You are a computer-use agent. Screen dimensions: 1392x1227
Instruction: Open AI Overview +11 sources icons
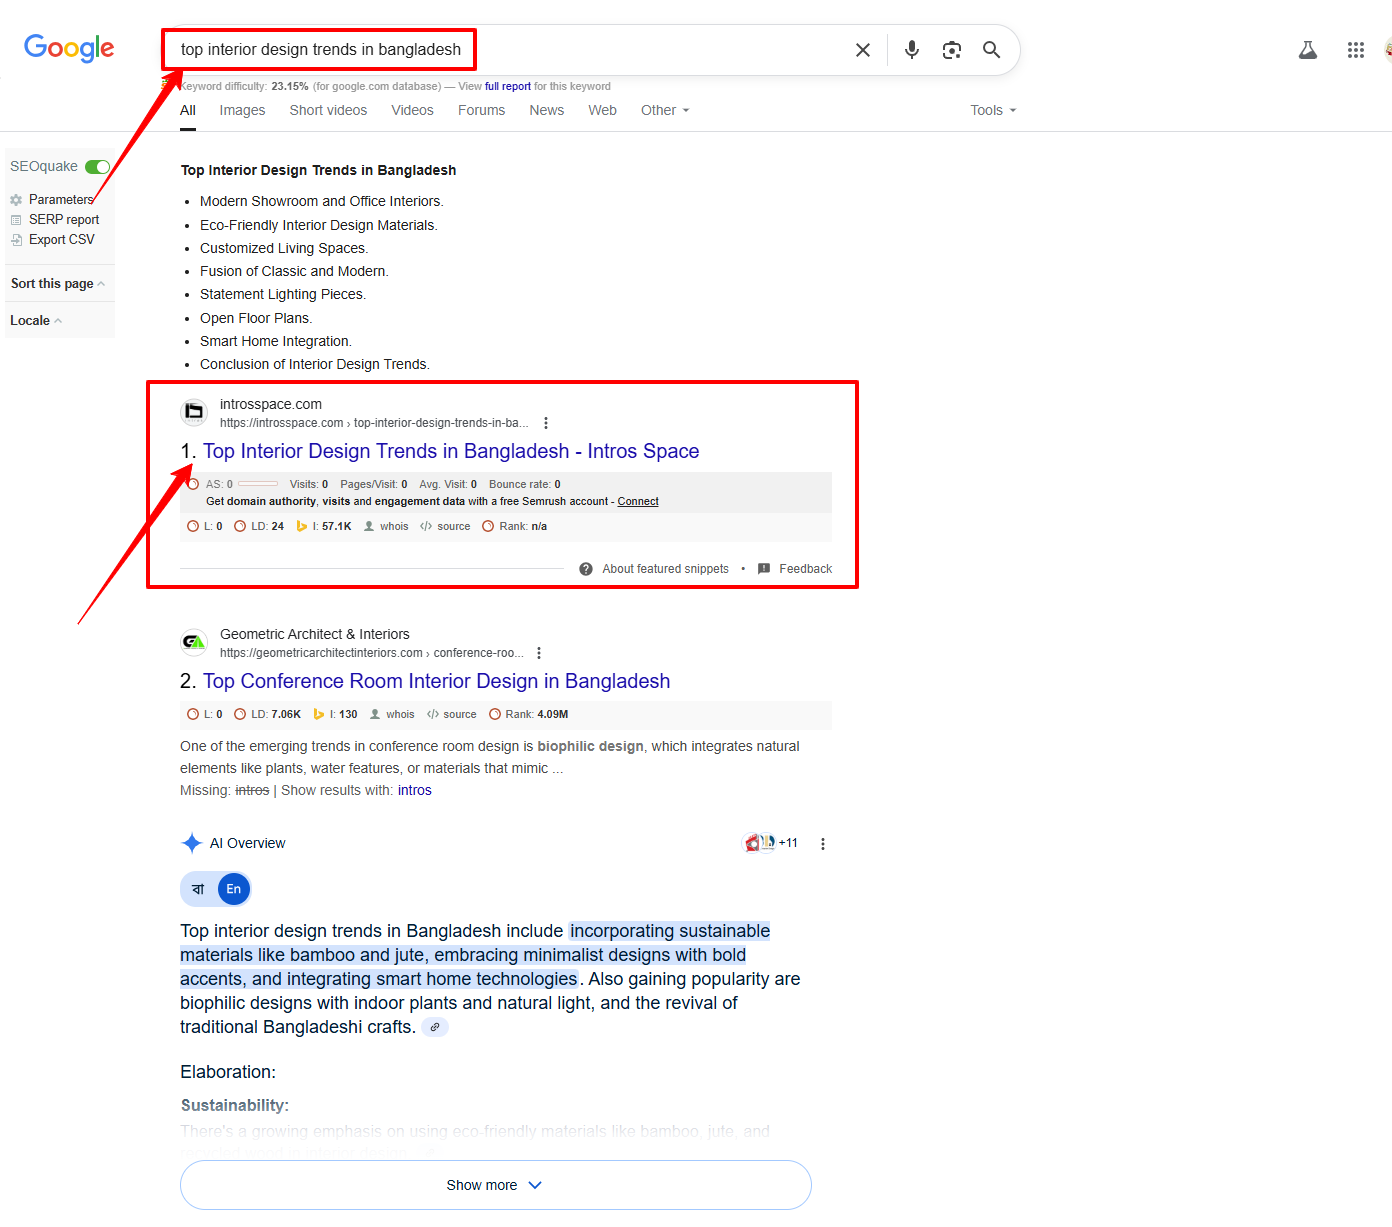[x=770, y=844]
